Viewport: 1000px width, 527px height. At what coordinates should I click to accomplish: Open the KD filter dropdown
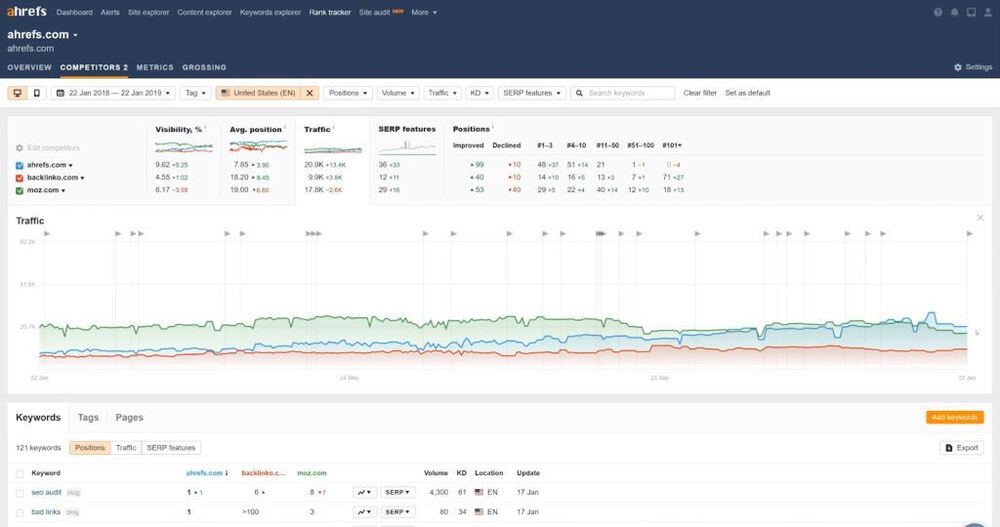(480, 93)
